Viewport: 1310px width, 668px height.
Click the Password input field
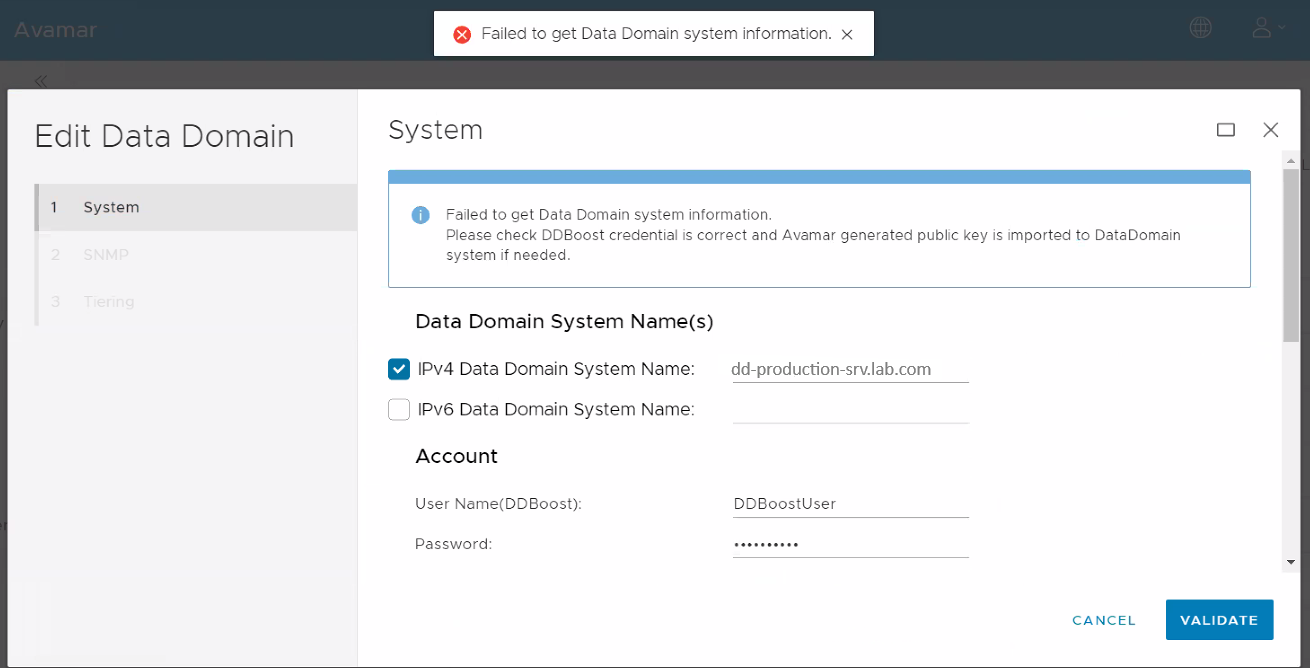(848, 543)
